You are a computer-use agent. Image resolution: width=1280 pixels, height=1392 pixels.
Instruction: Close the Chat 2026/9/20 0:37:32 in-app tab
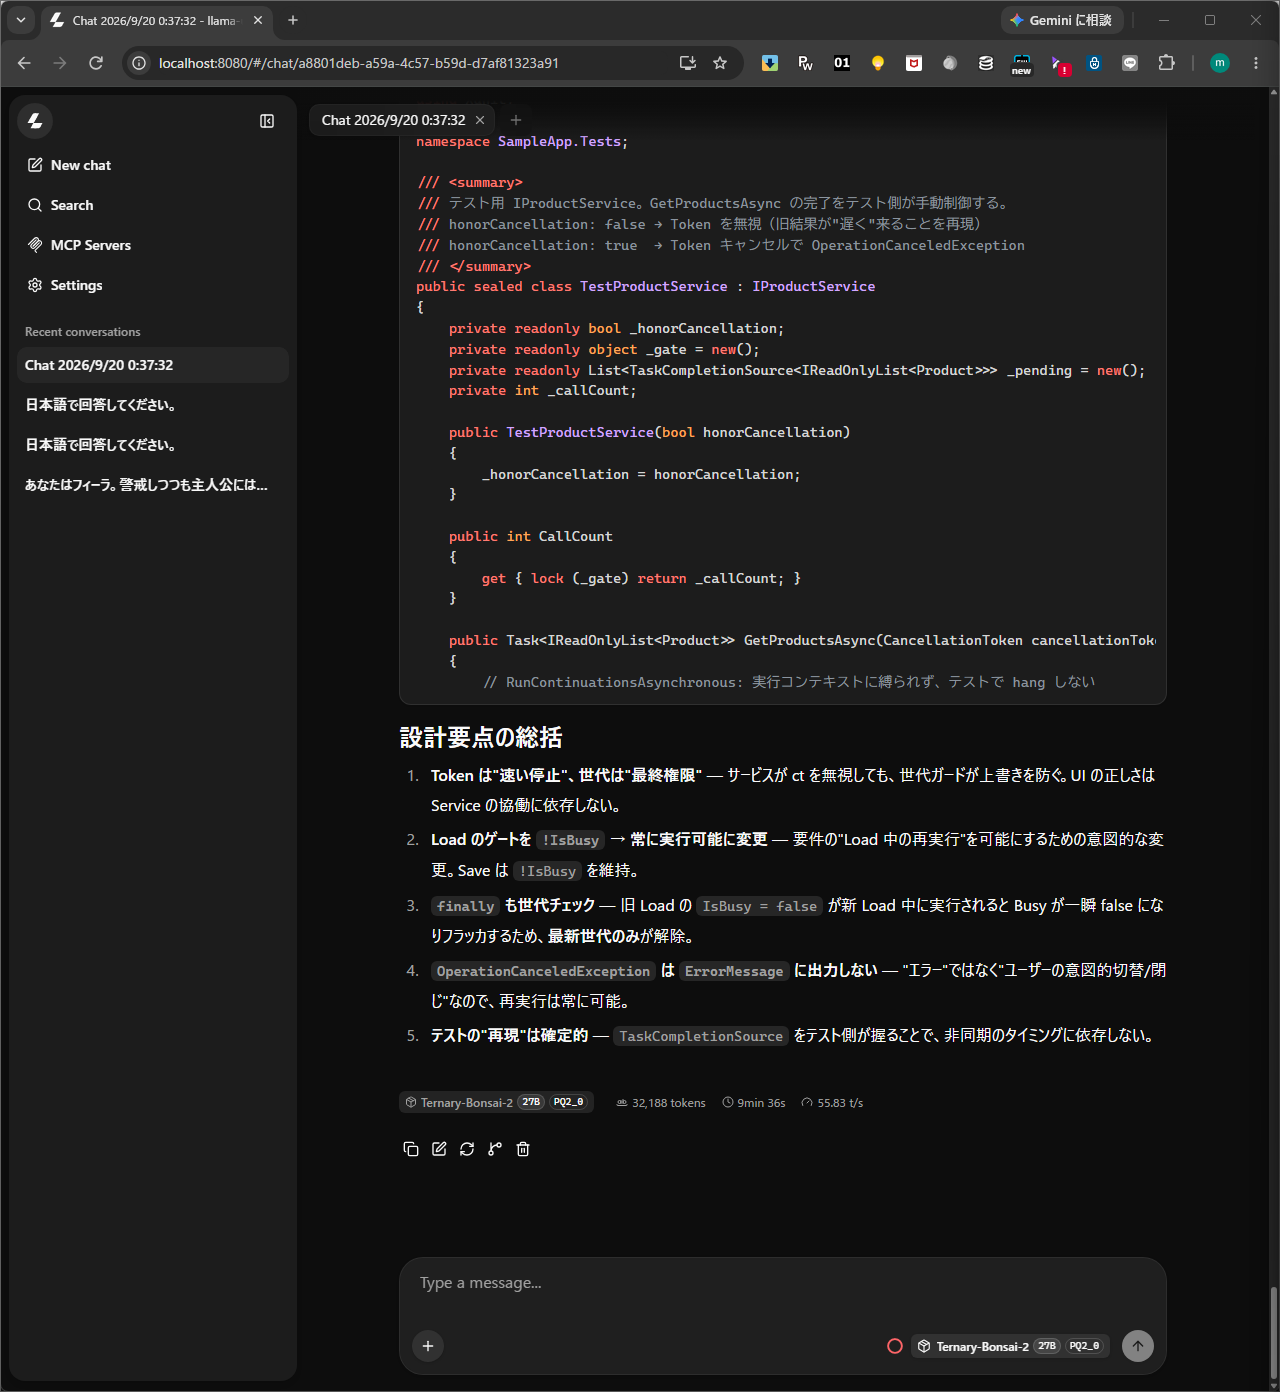click(x=480, y=120)
